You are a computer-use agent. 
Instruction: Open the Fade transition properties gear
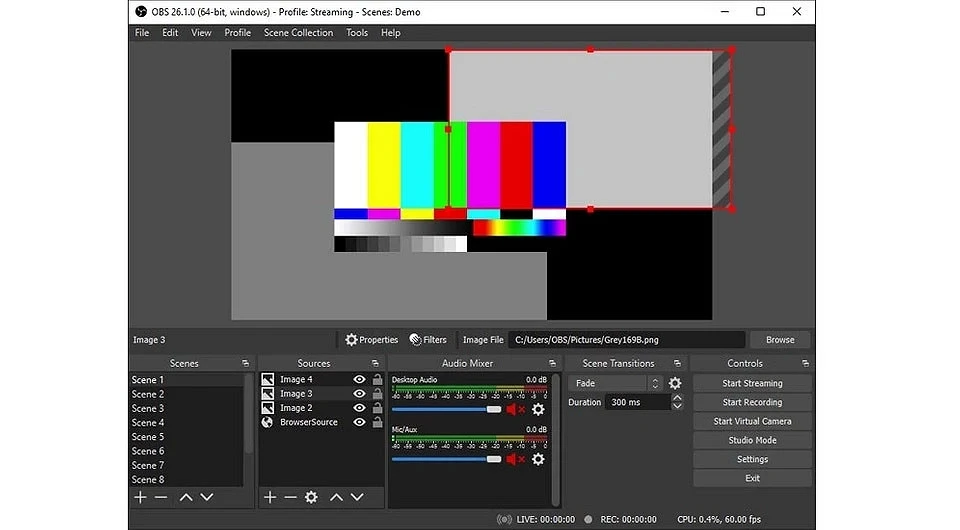(x=675, y=383)
